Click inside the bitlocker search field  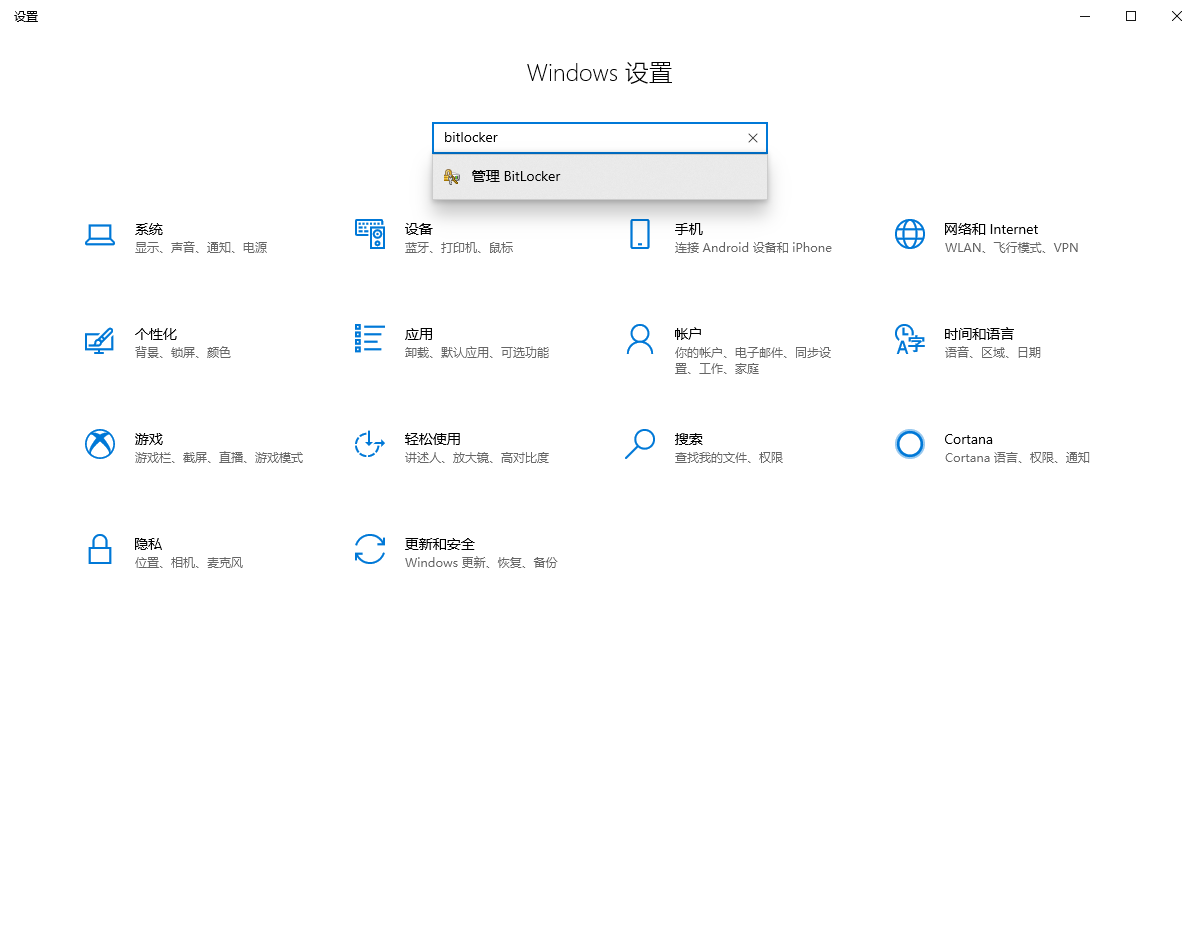tap(590, 138)
